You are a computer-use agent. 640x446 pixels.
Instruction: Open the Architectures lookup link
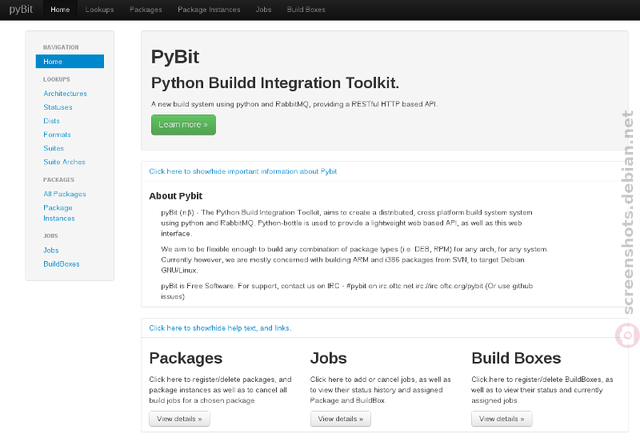tap(65, 93)
